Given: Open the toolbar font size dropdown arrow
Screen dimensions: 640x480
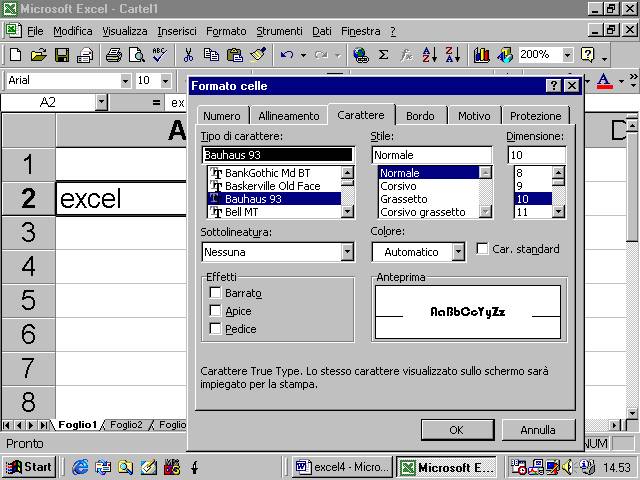Looking at the screenshot, I should coord(165,81).
